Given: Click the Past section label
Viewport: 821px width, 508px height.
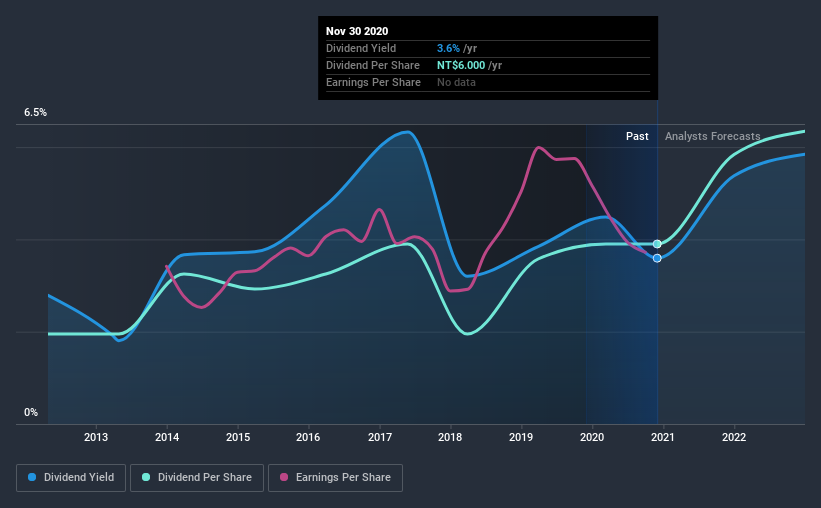Looking at the screenshot, I should tap(637, 136).
